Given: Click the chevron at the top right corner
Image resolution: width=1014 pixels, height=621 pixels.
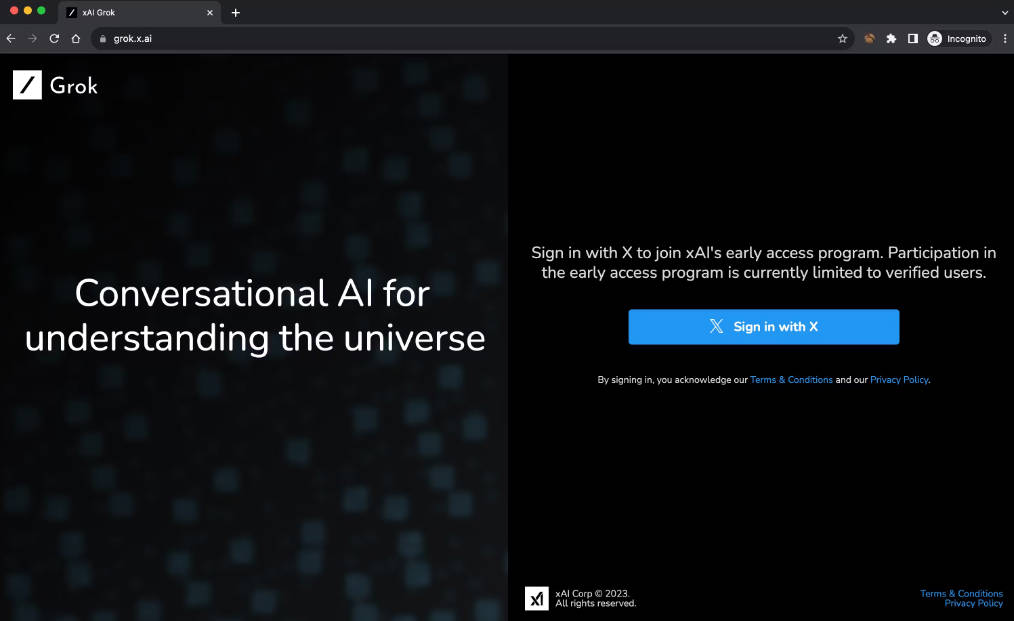Looking at the screenshot, I should [x=1004, y=12].
